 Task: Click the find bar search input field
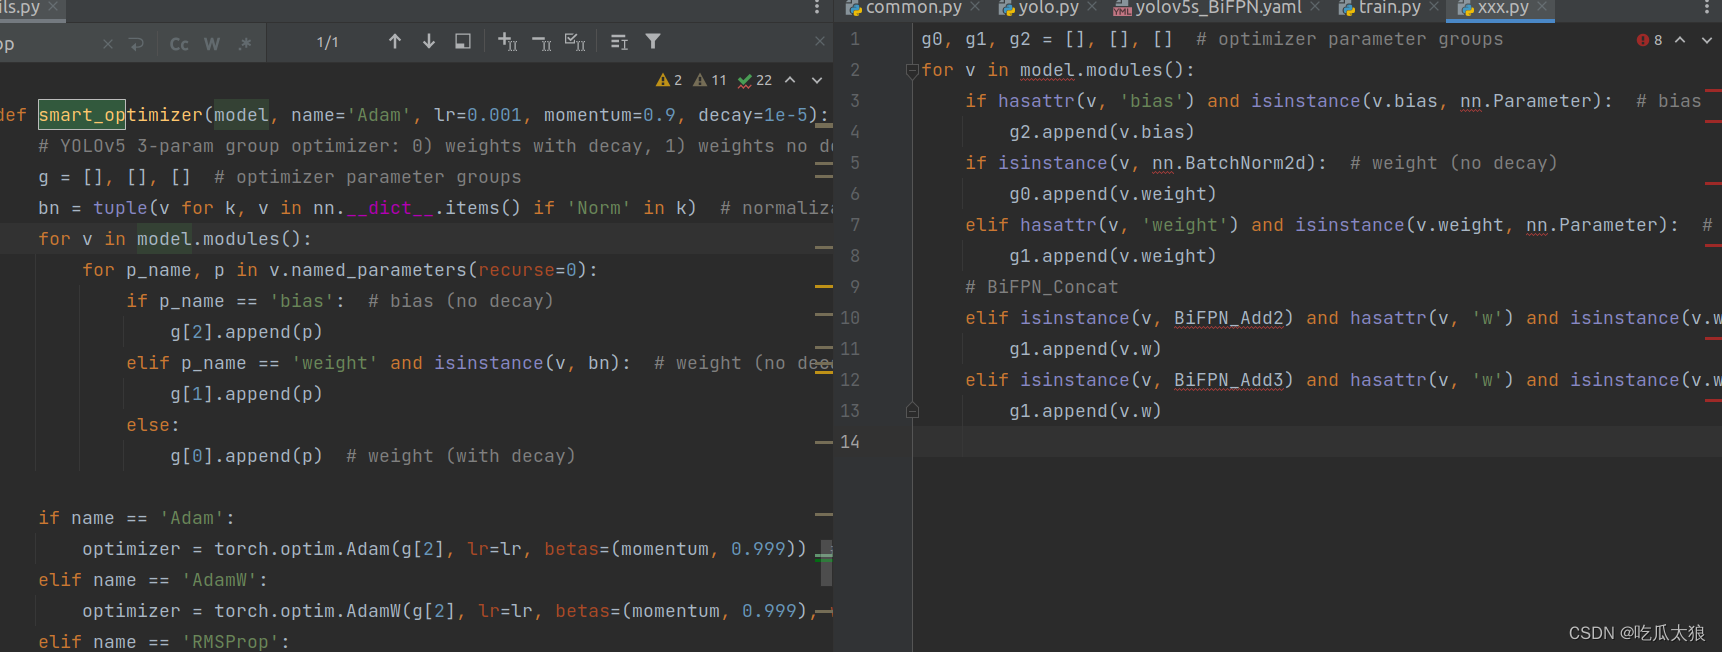coord(50,43)
